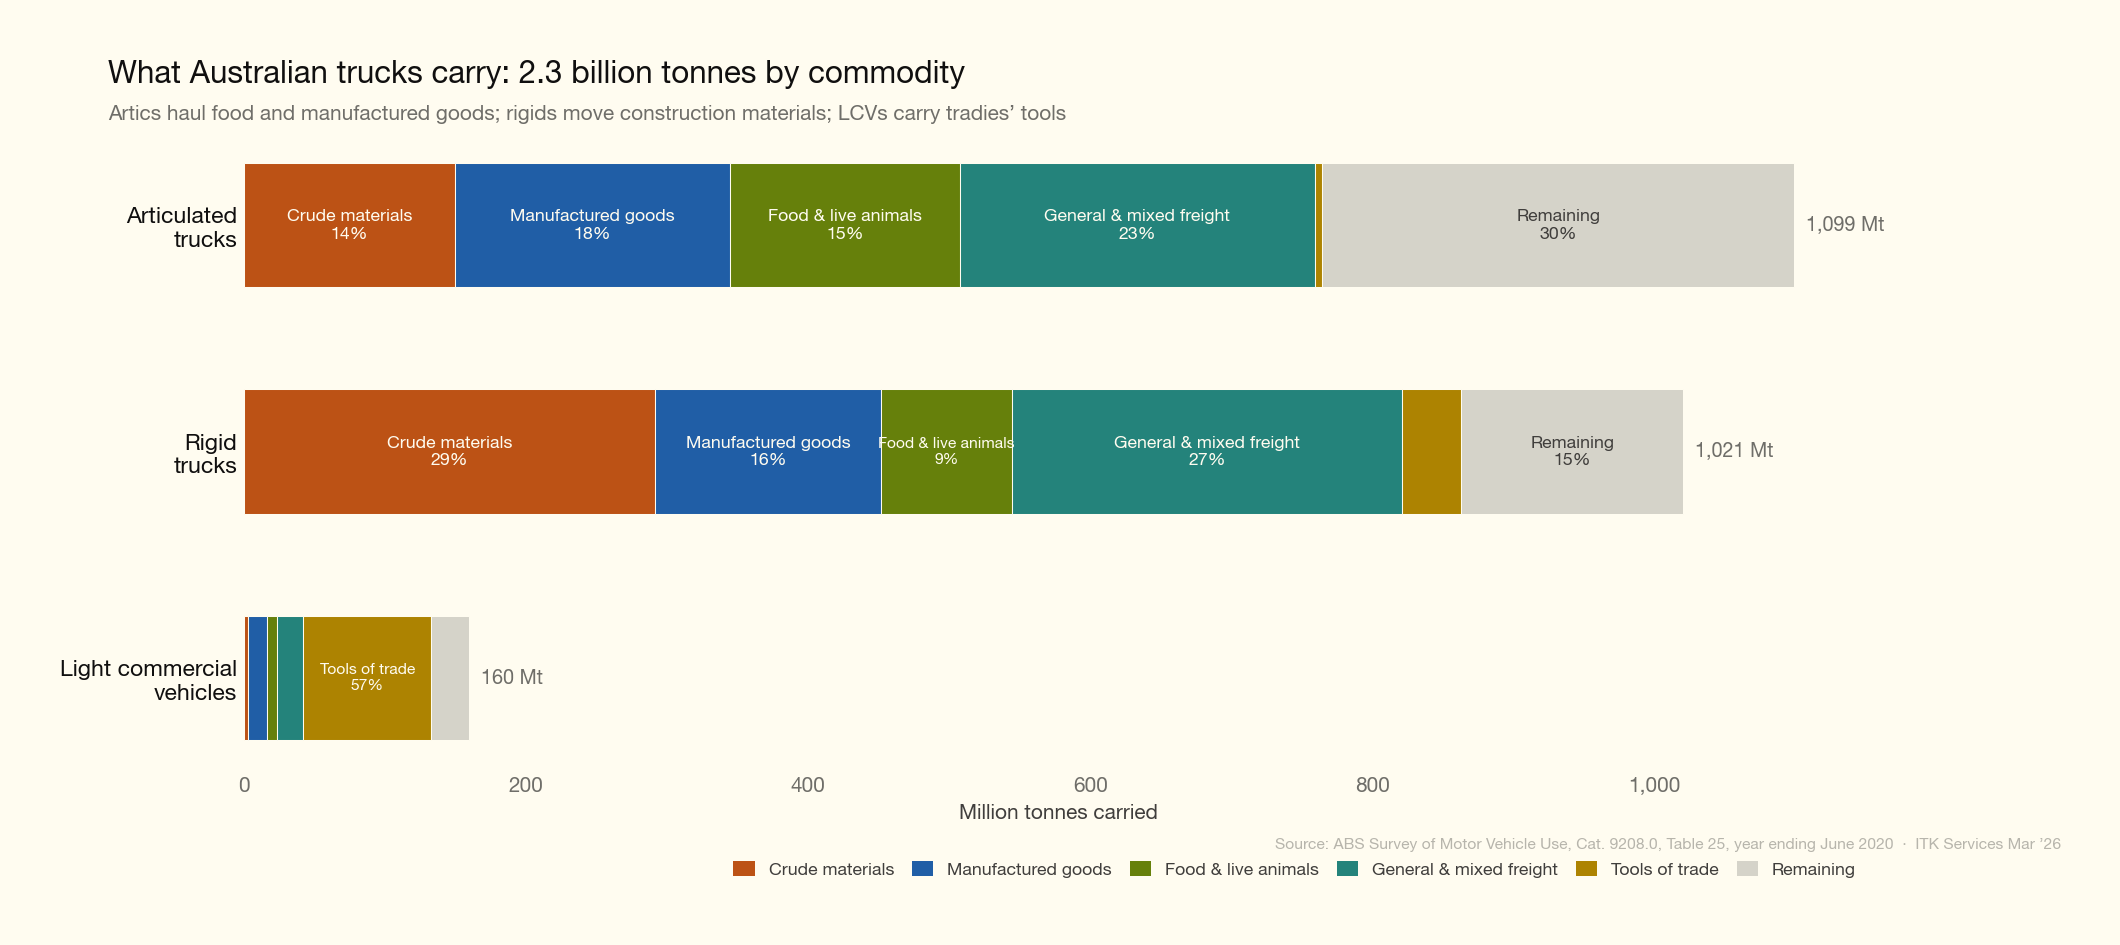Click the 160 Mt total label

511,678
